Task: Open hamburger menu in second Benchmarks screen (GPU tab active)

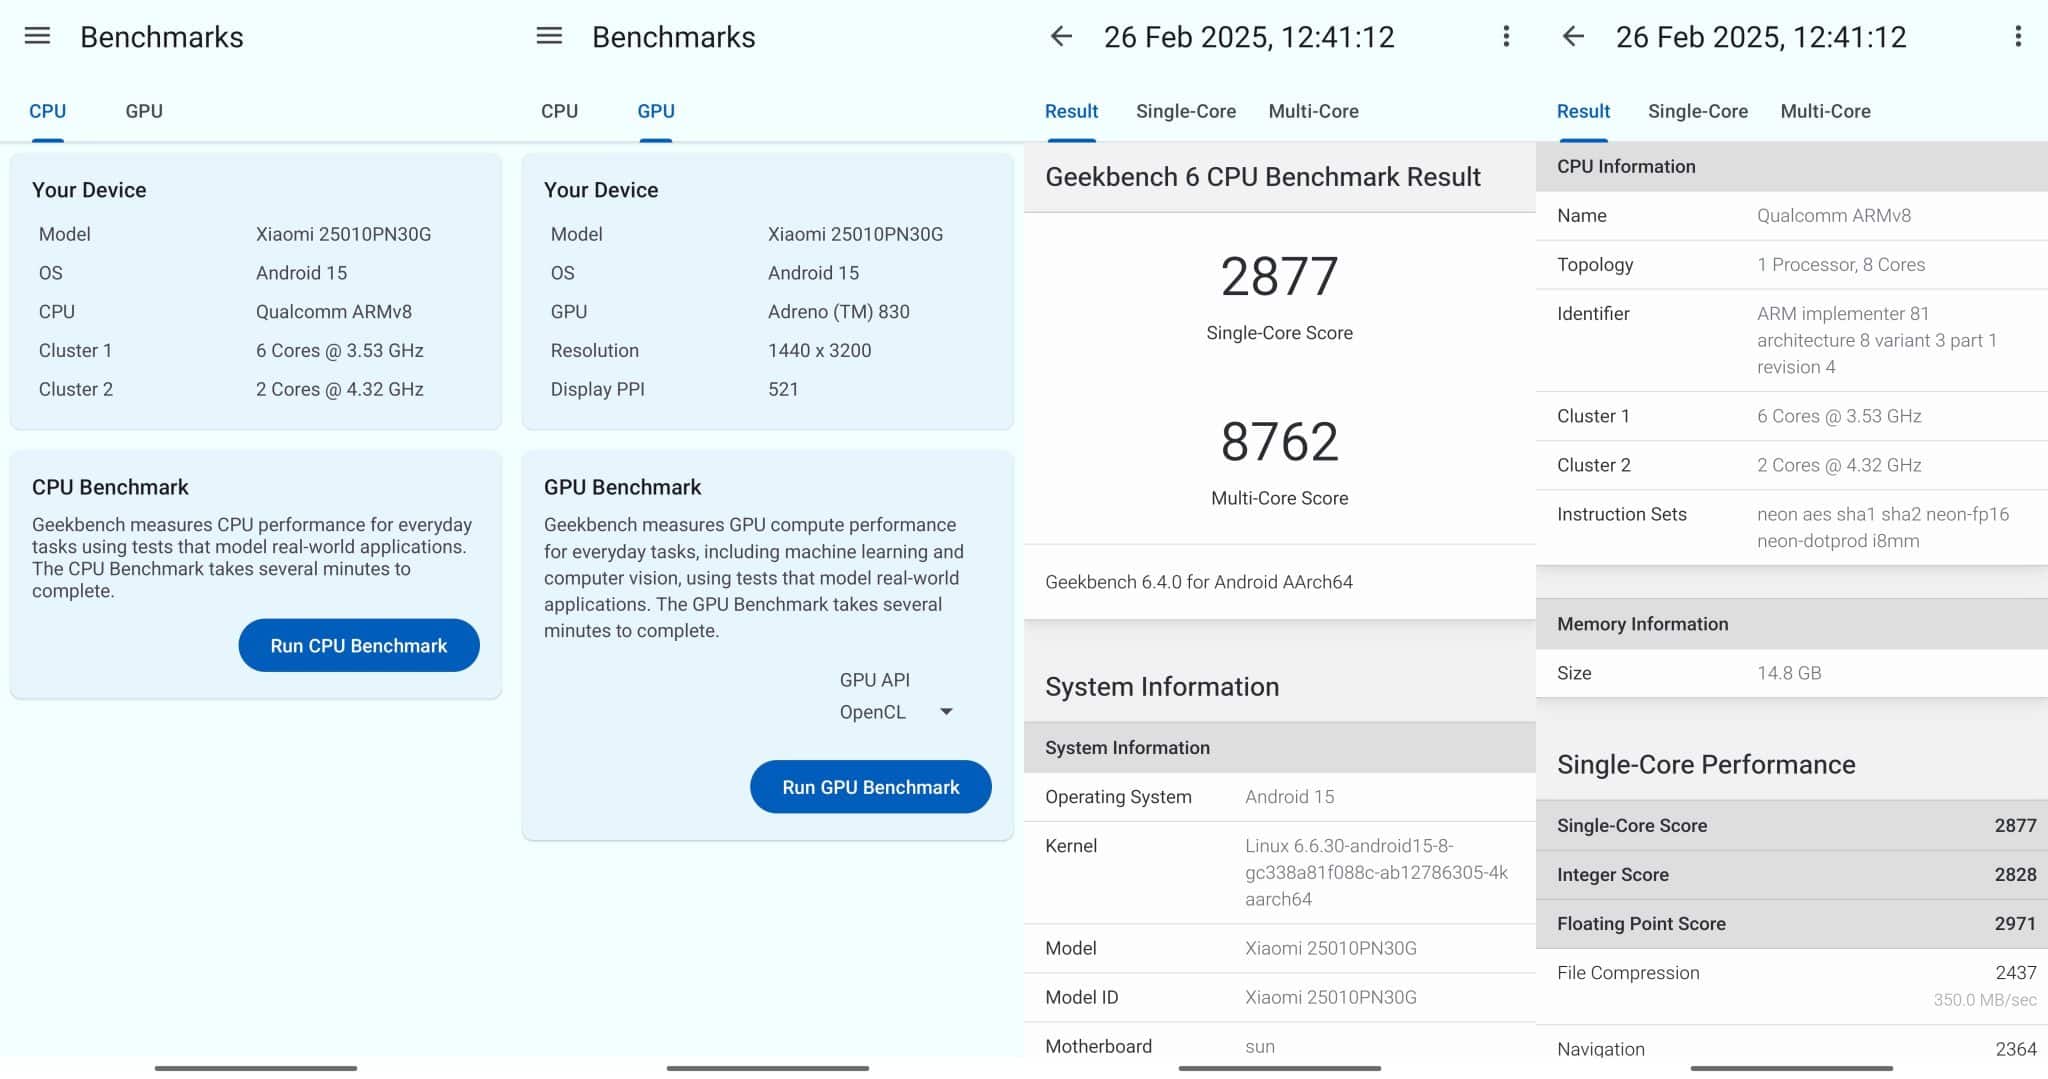Action: coord(549,37)
